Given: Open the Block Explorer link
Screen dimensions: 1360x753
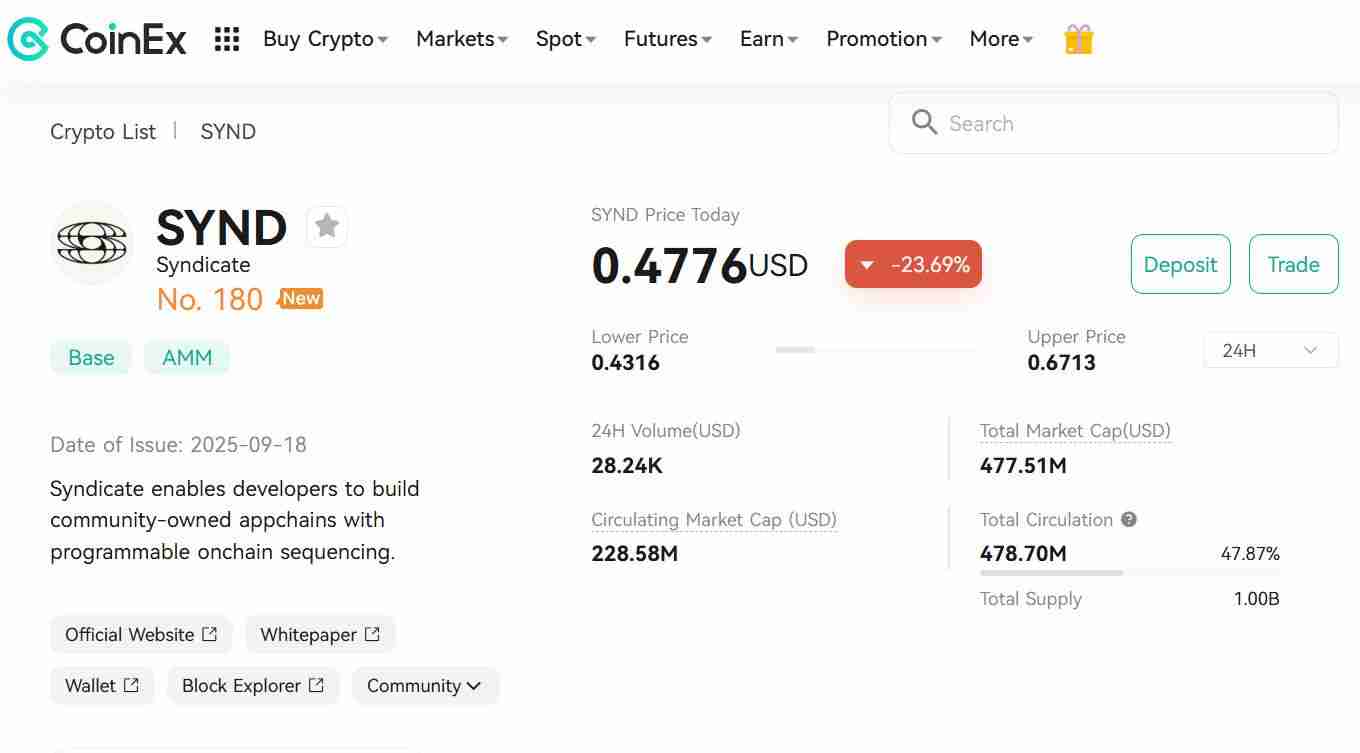Looking at the screenshot, I should click(x=253, y=686).
